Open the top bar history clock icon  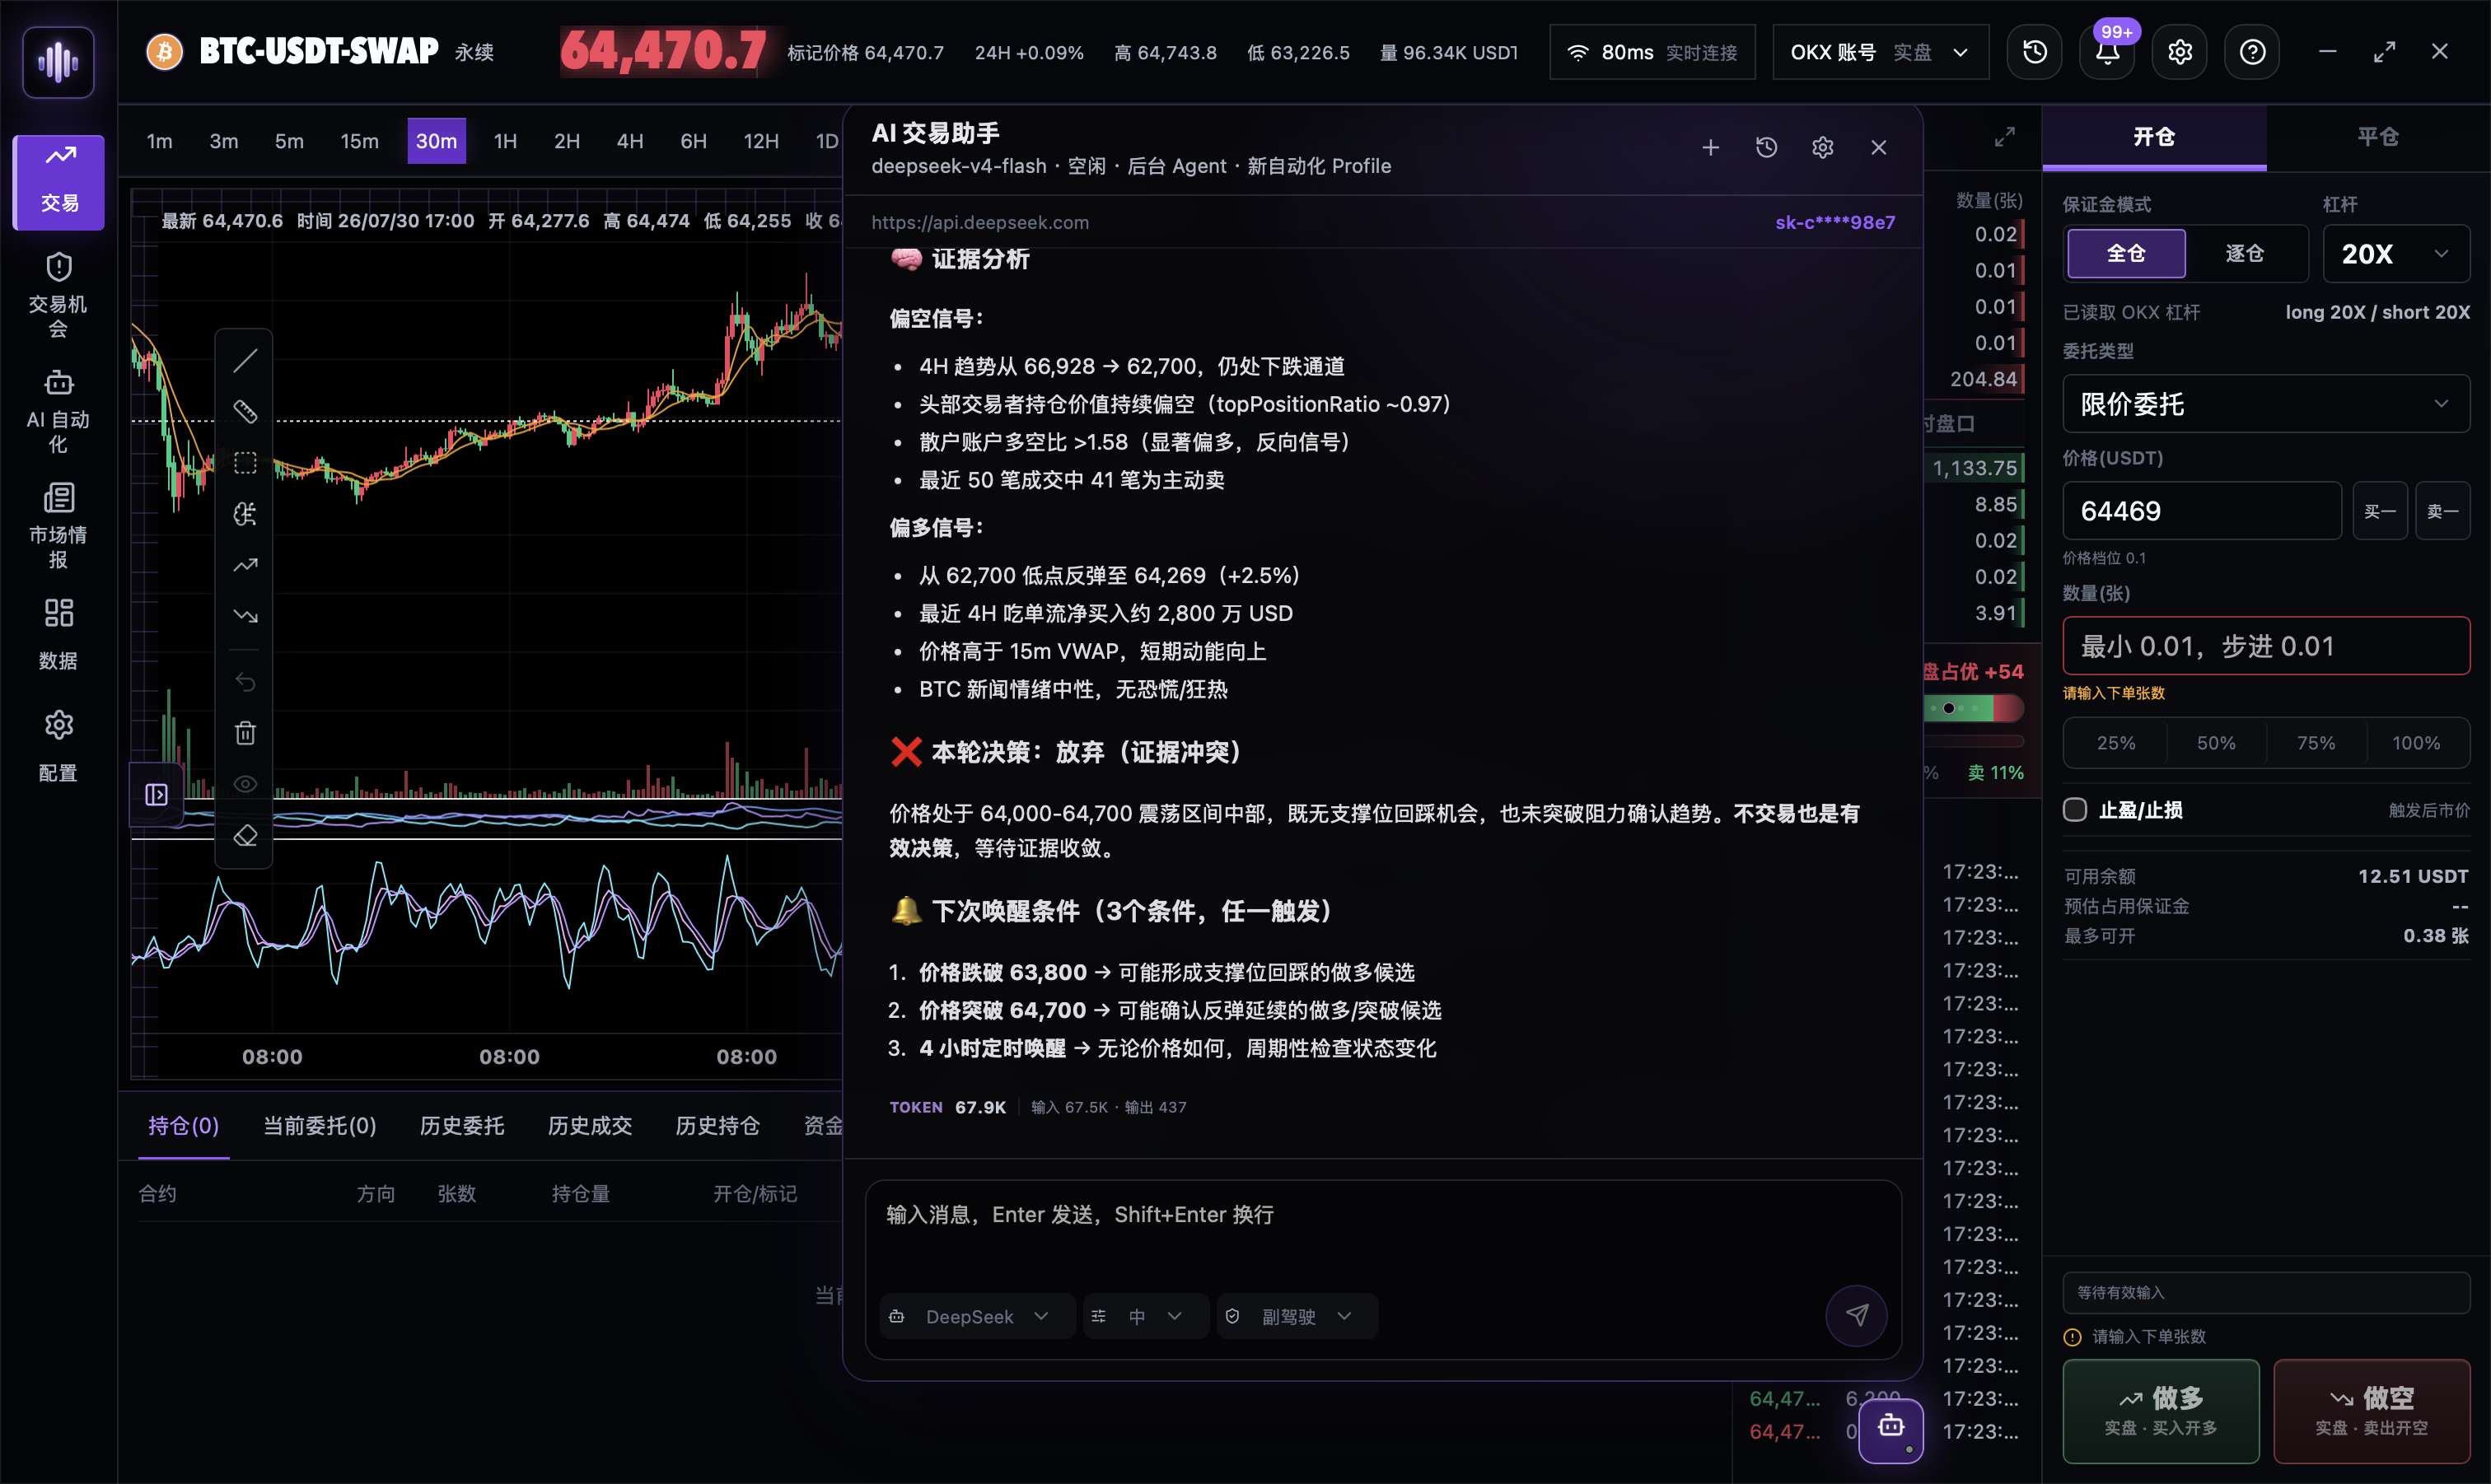[x=2035, y=52]
